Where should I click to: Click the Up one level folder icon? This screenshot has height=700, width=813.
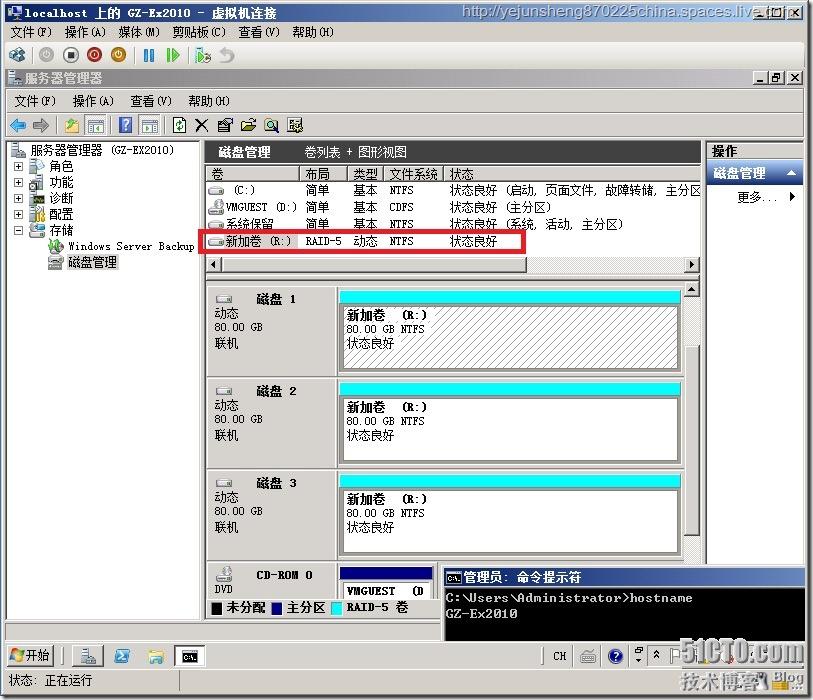72,125
